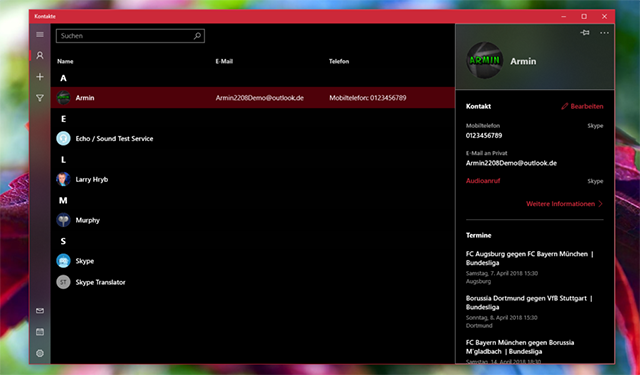
Task: Focus the Suchen search field
Action: click(x=130, y=36)
